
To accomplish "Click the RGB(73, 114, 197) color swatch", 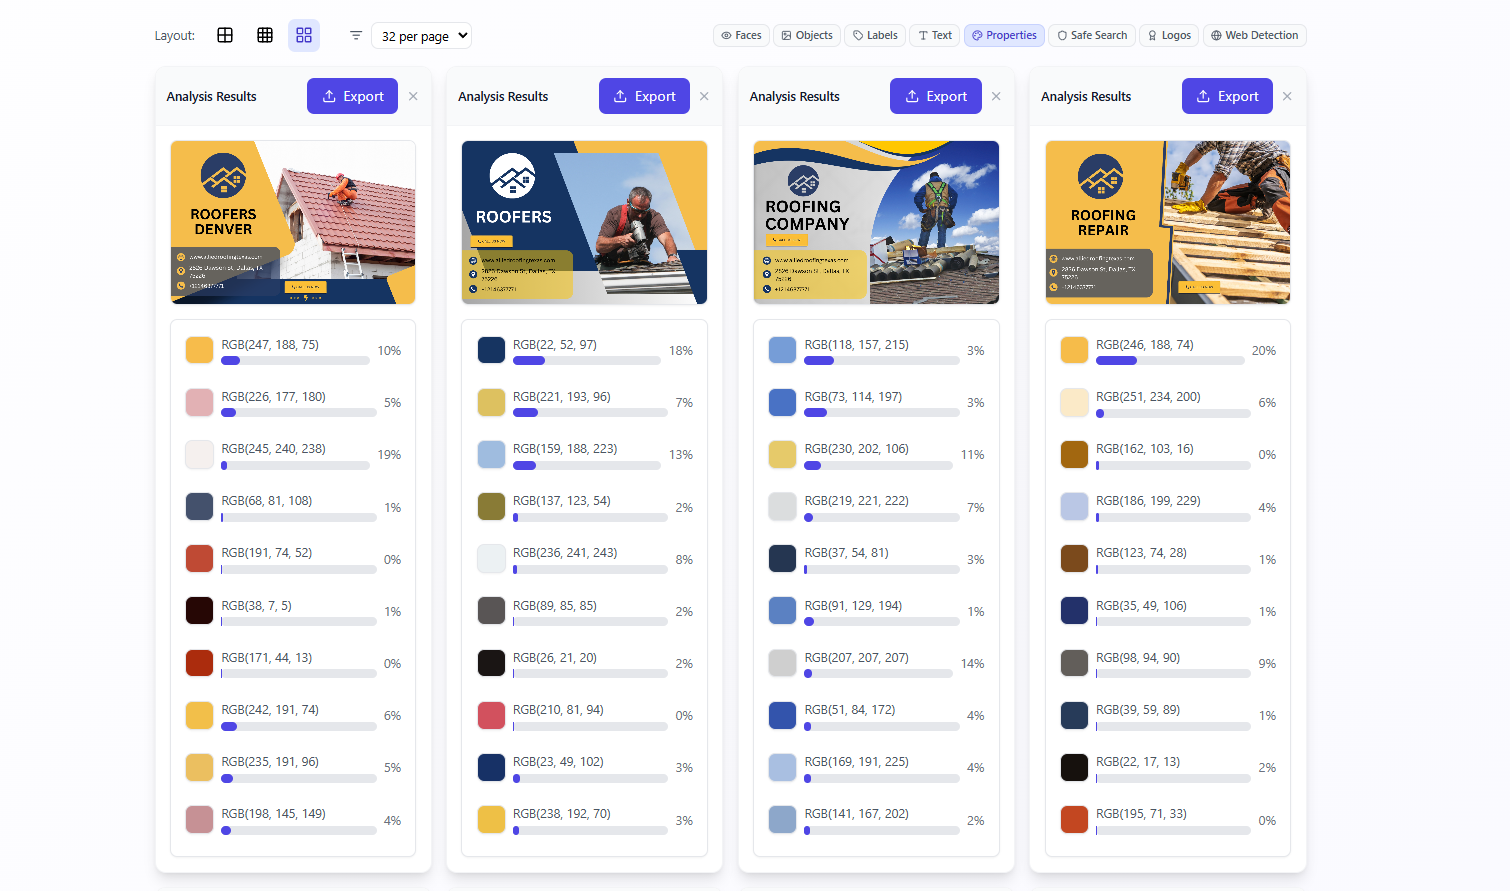I will tap(783, 402).
